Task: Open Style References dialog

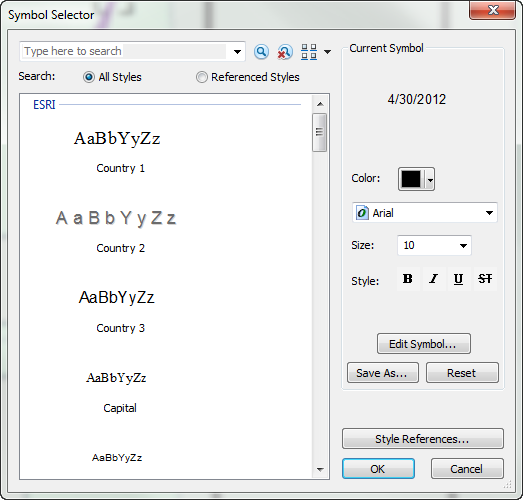Action: coord(423,439)
